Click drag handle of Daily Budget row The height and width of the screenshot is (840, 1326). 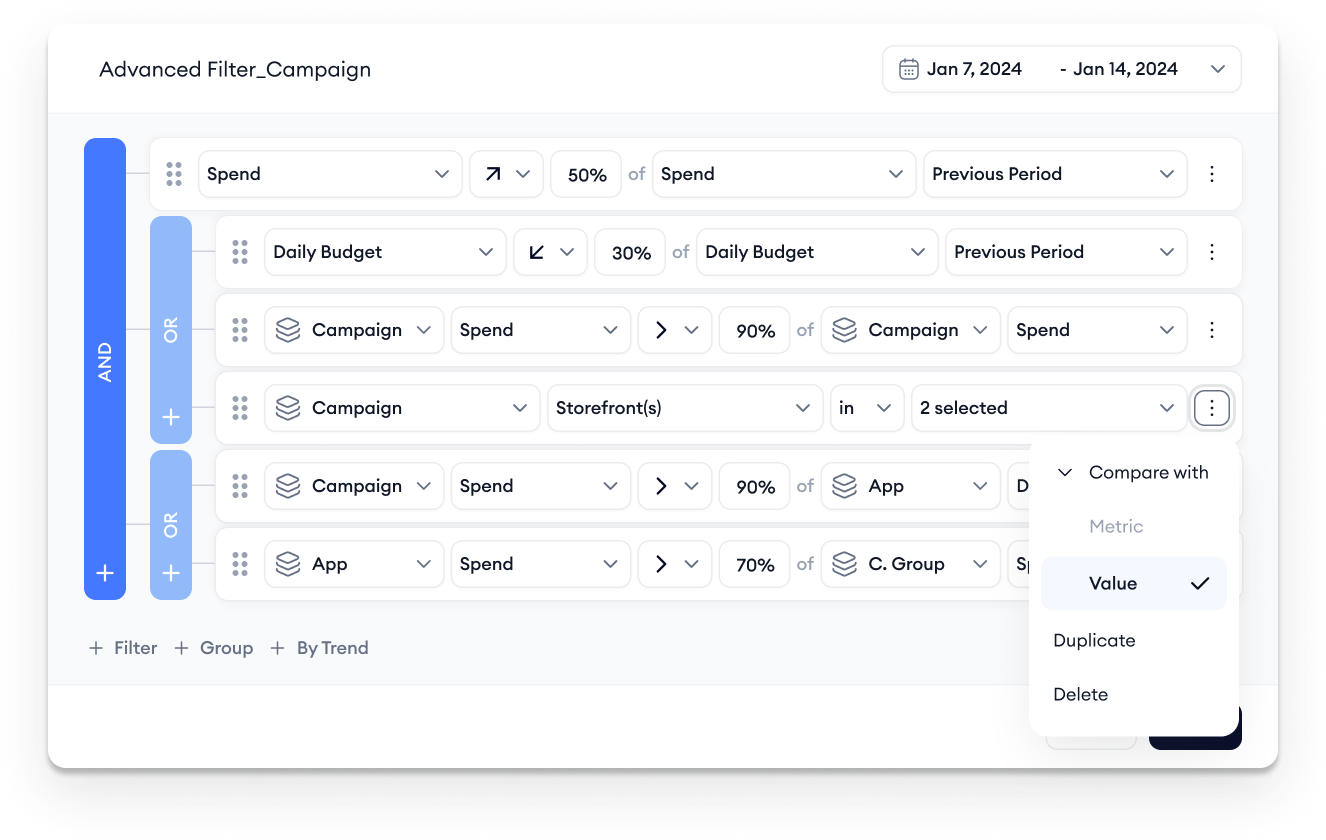click(240, 252)
